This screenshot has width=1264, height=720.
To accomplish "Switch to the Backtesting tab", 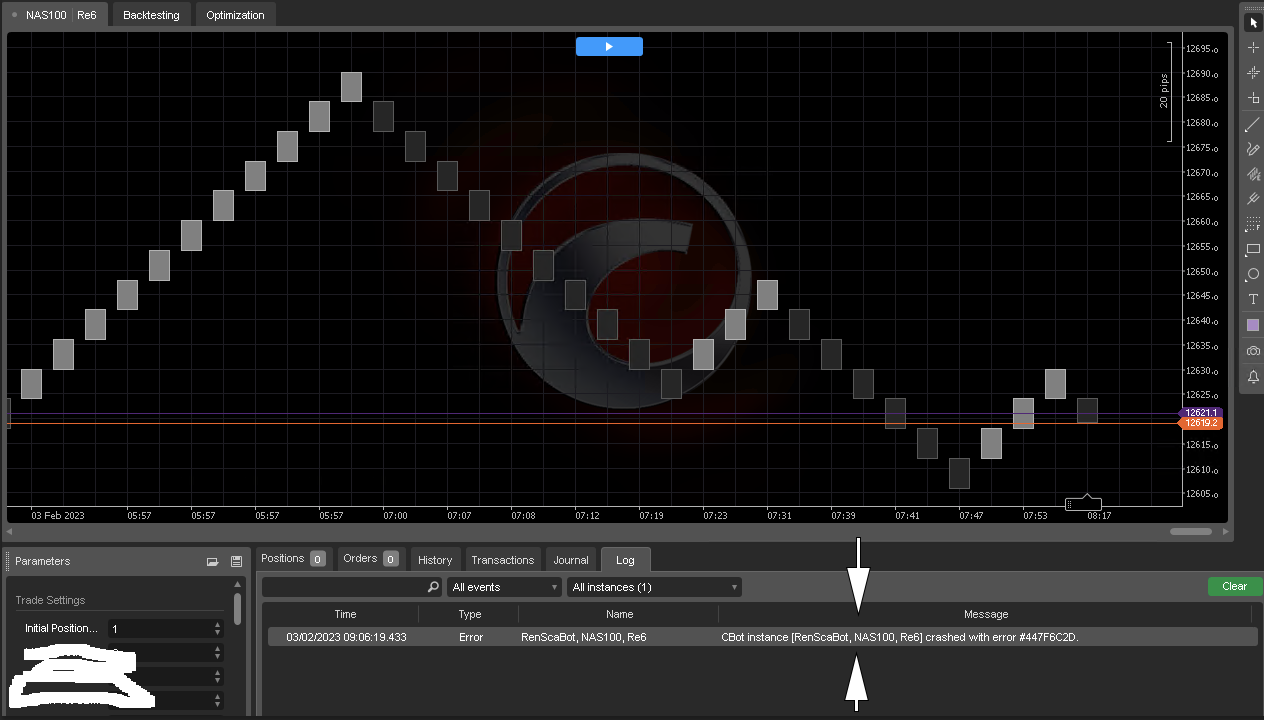I will pos(151,15).
